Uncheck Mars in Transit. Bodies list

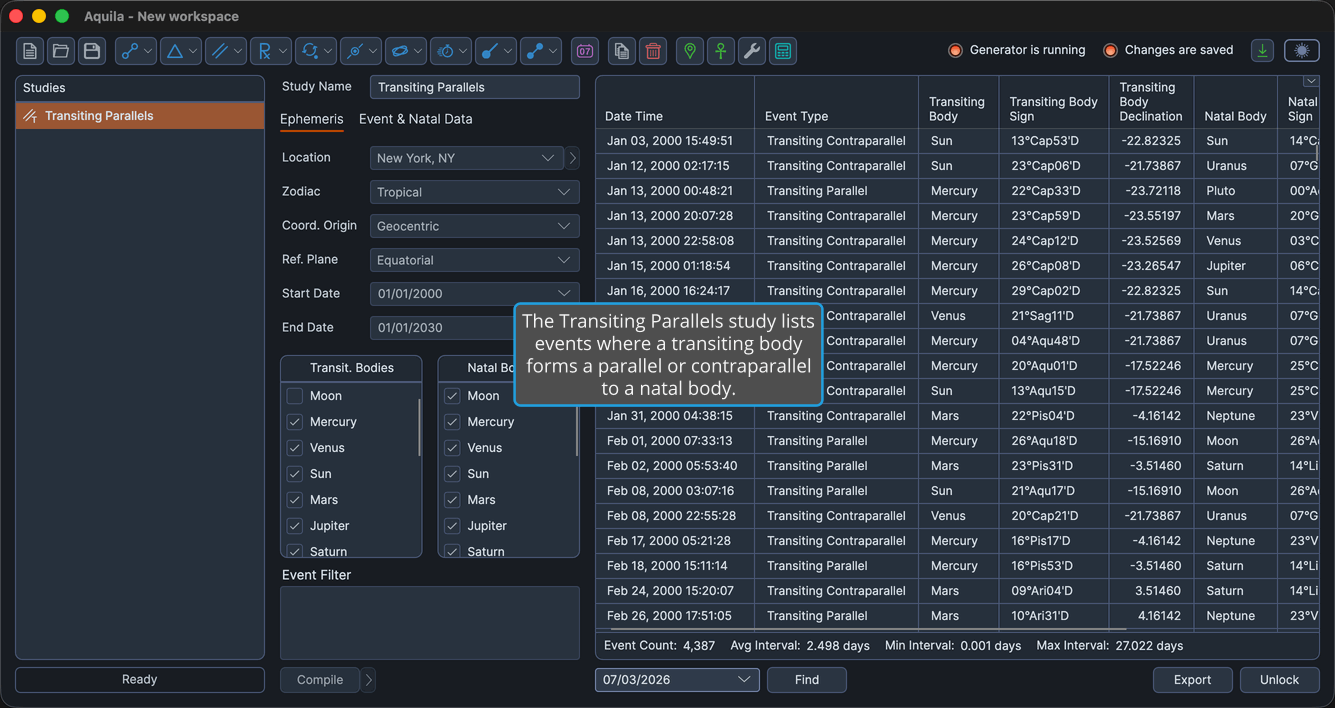tap(295, 500)
